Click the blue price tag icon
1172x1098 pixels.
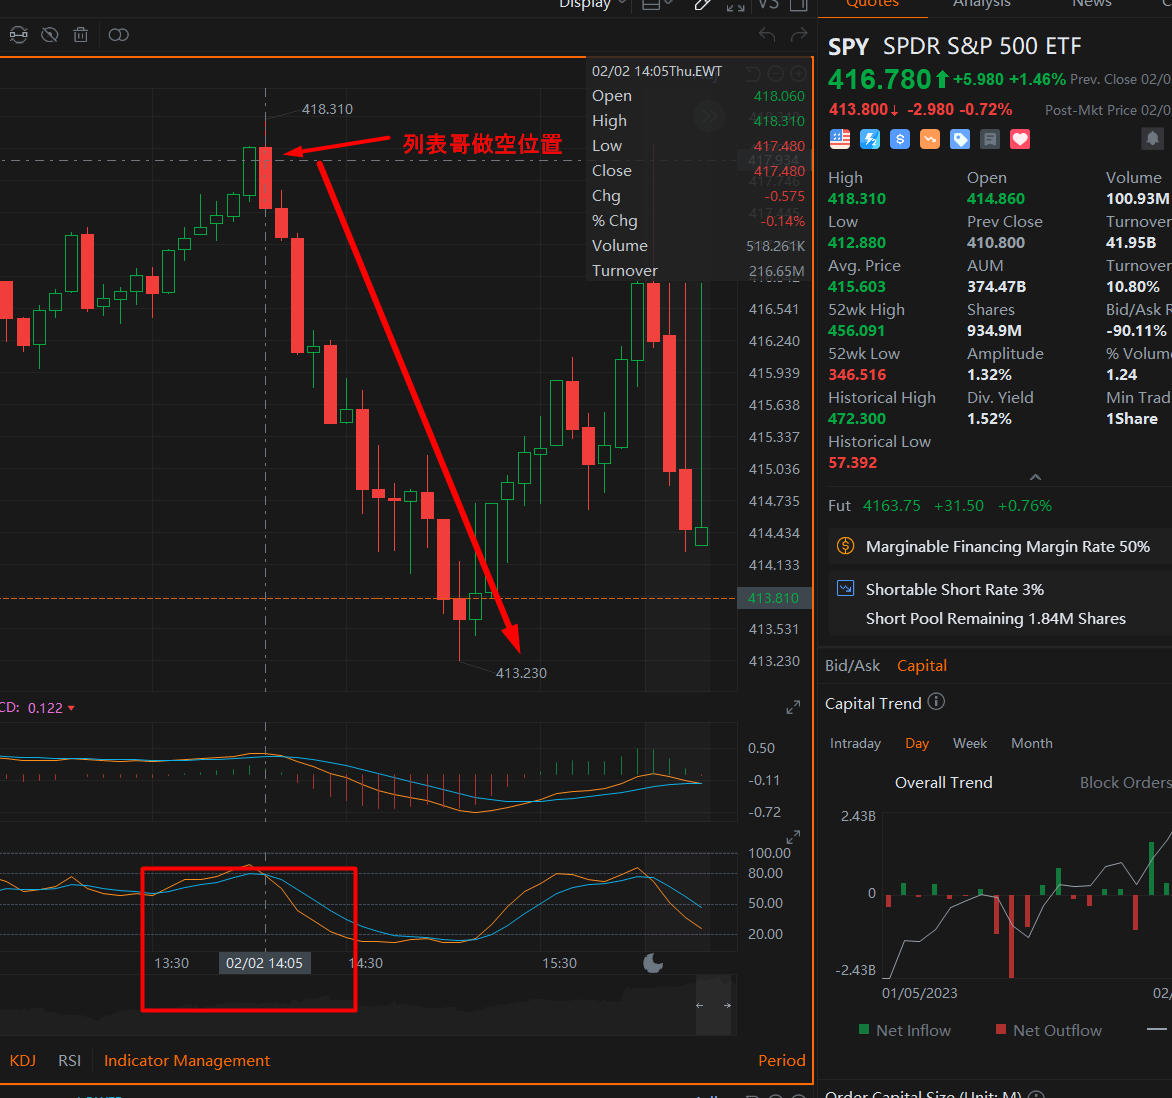960,139
